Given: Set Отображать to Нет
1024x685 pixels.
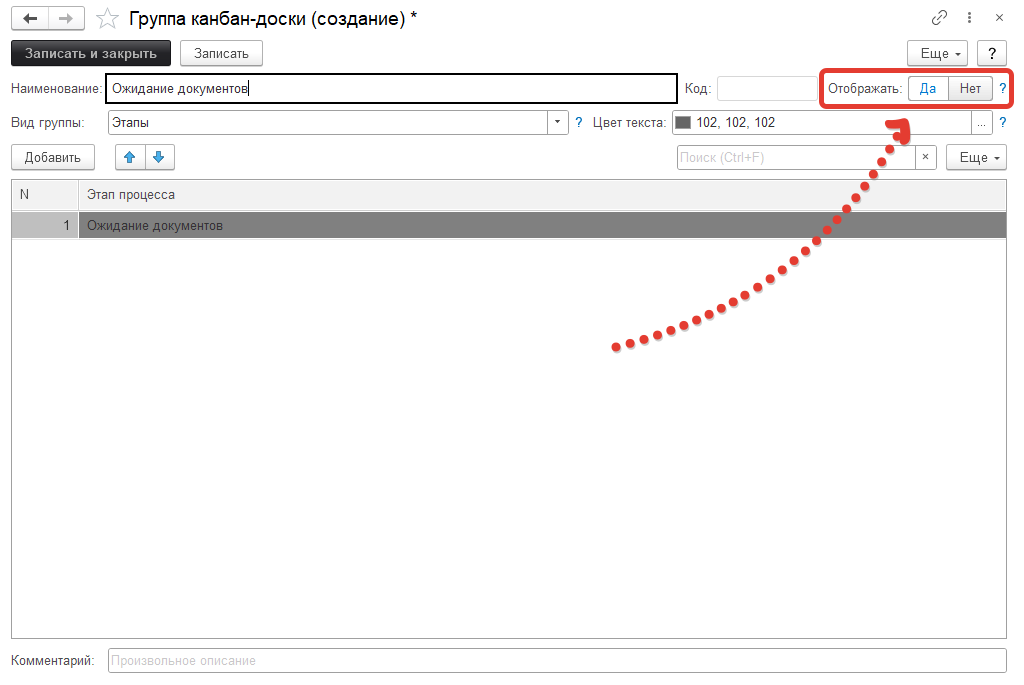Looking at the screenshot, I should click(x=969, y=88).
